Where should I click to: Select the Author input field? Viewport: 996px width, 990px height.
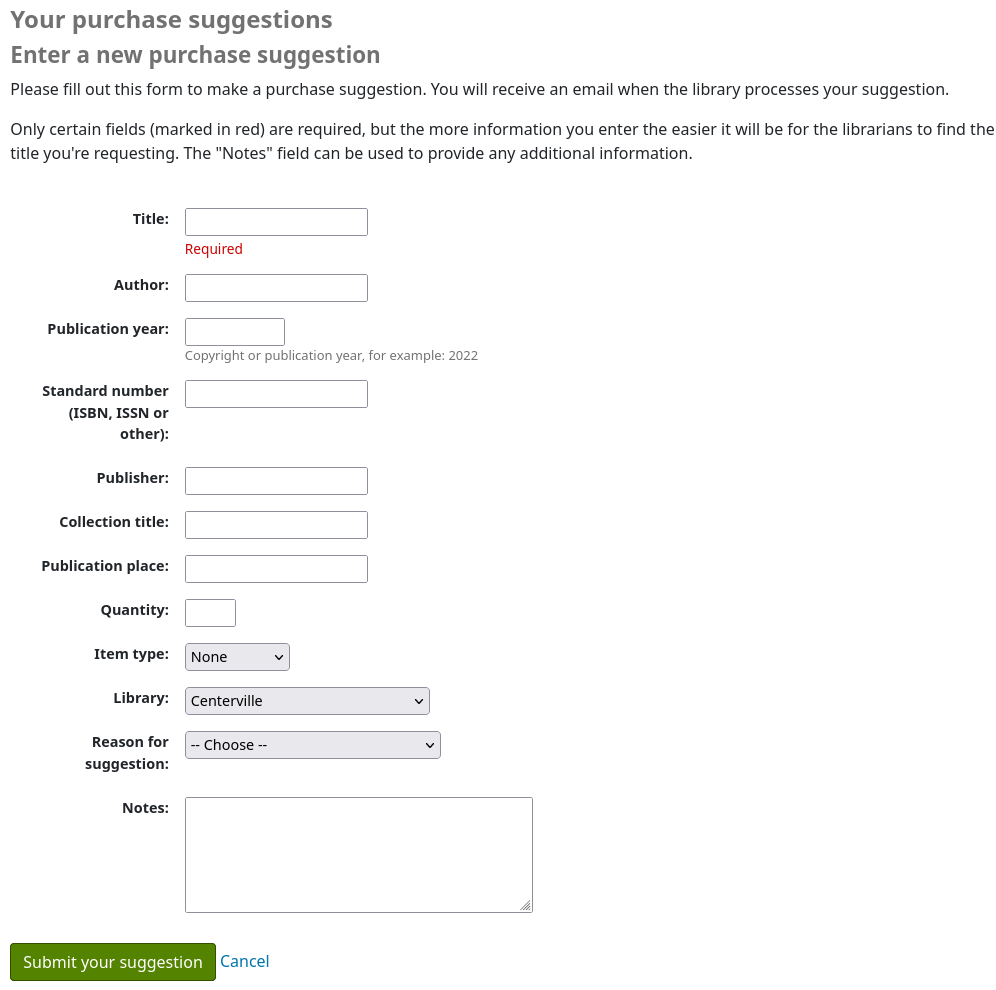click(276, 287)
